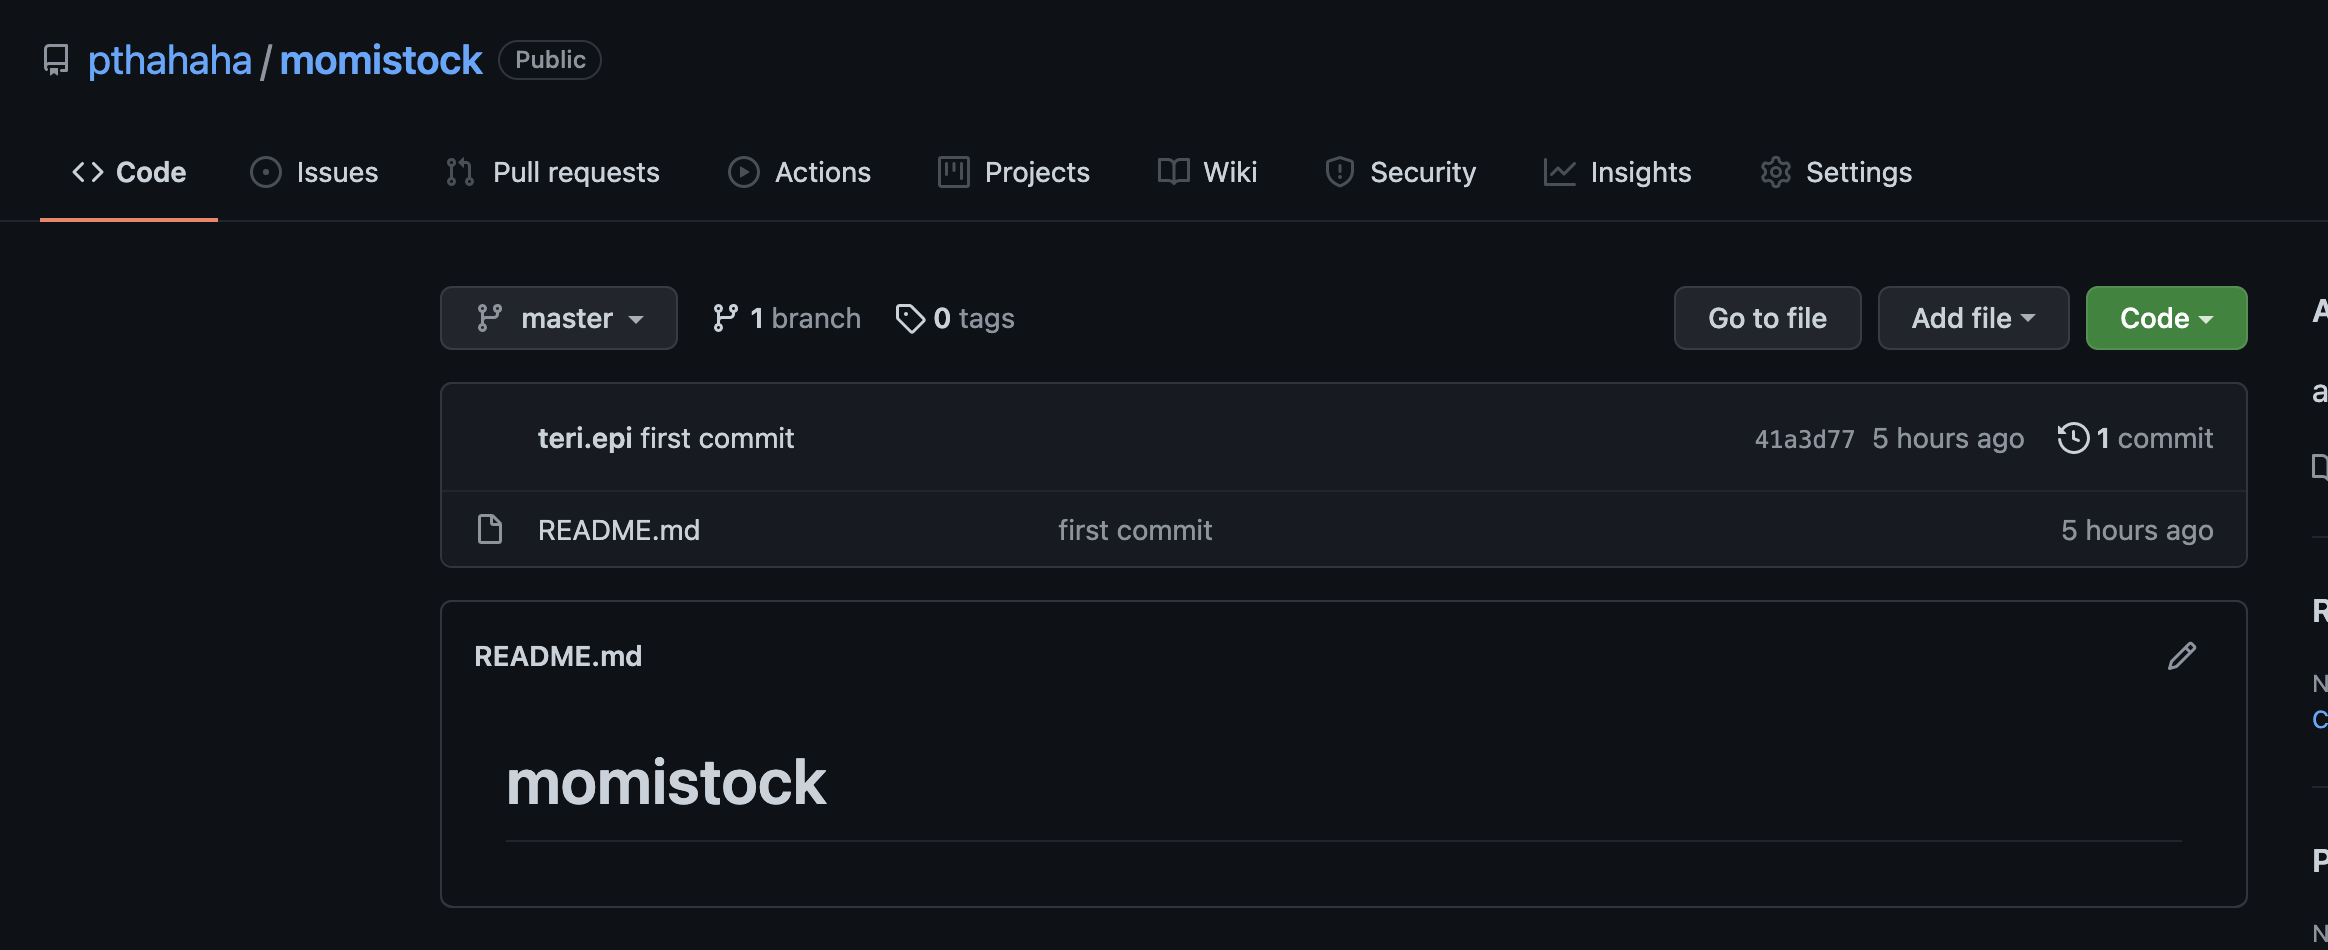Click the tag icon next to 0 tags
This screenshot has height=950, width=2328.
click(x=910, y=318)
